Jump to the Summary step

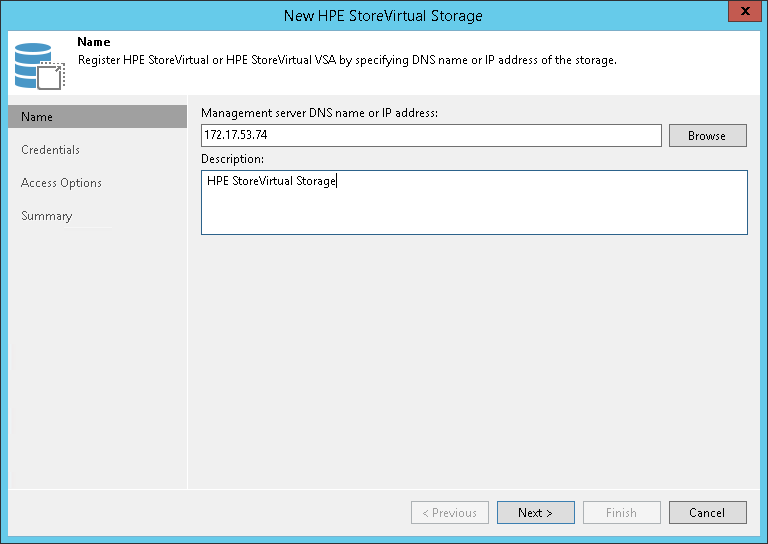point(47,216)
